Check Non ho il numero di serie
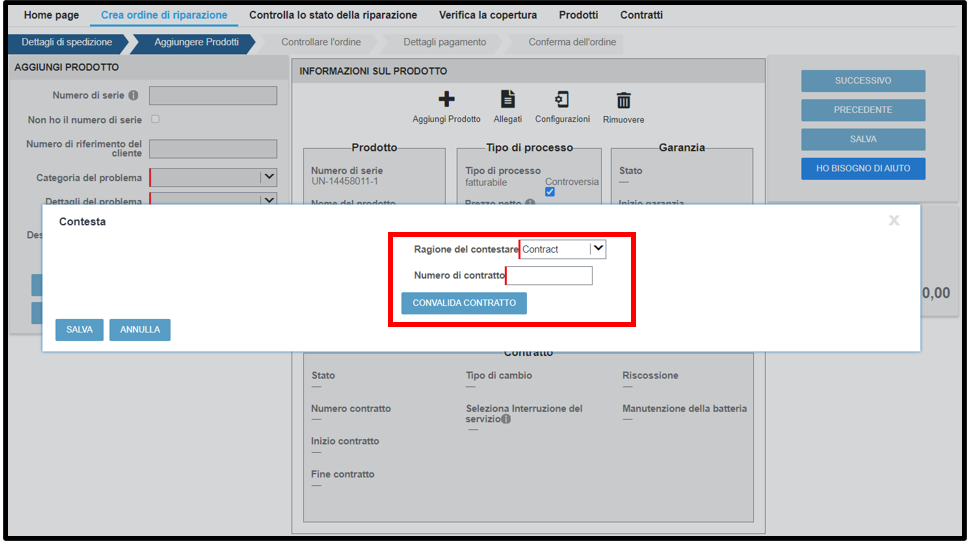Viewport: 970px width, 544px height. pyautogui.click(x=155, y=119)
